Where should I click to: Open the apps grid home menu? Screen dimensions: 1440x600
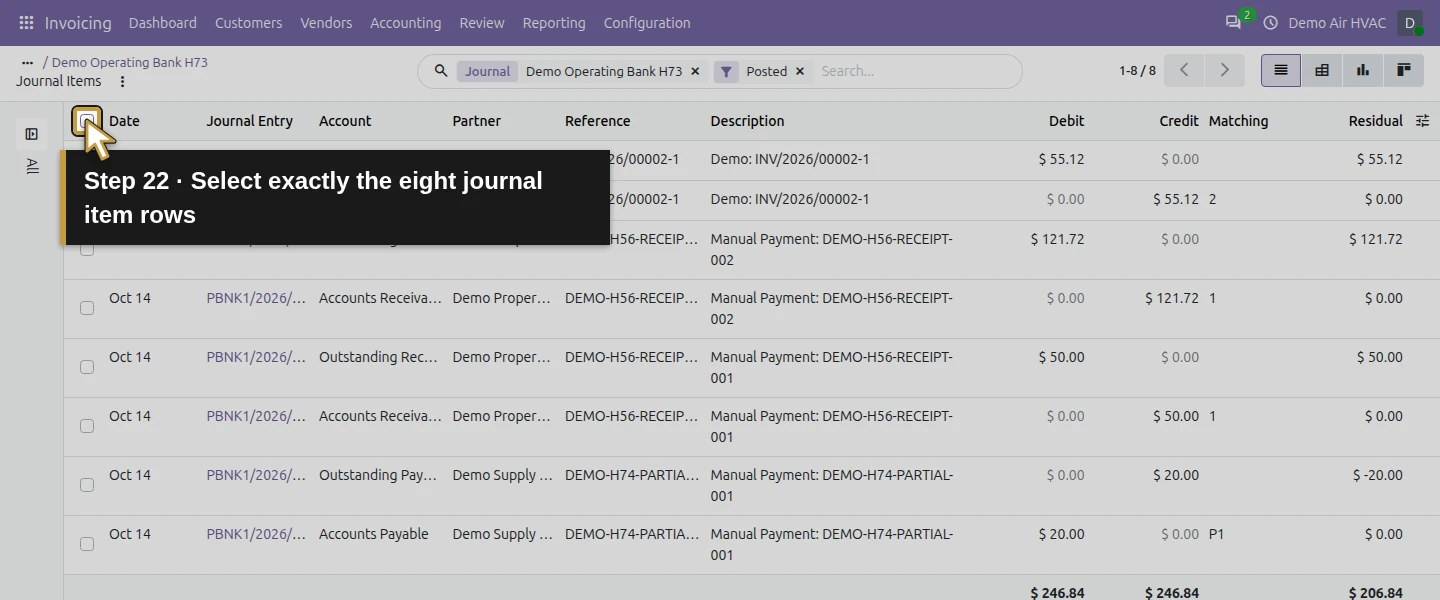pyautogui.click(x=26, y=22)
